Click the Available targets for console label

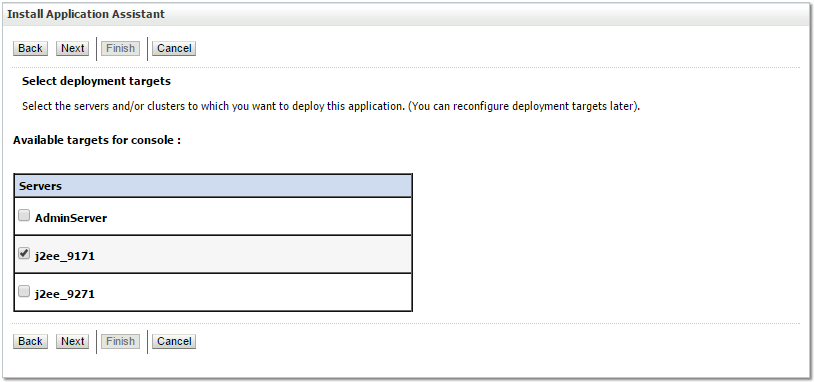97,140
